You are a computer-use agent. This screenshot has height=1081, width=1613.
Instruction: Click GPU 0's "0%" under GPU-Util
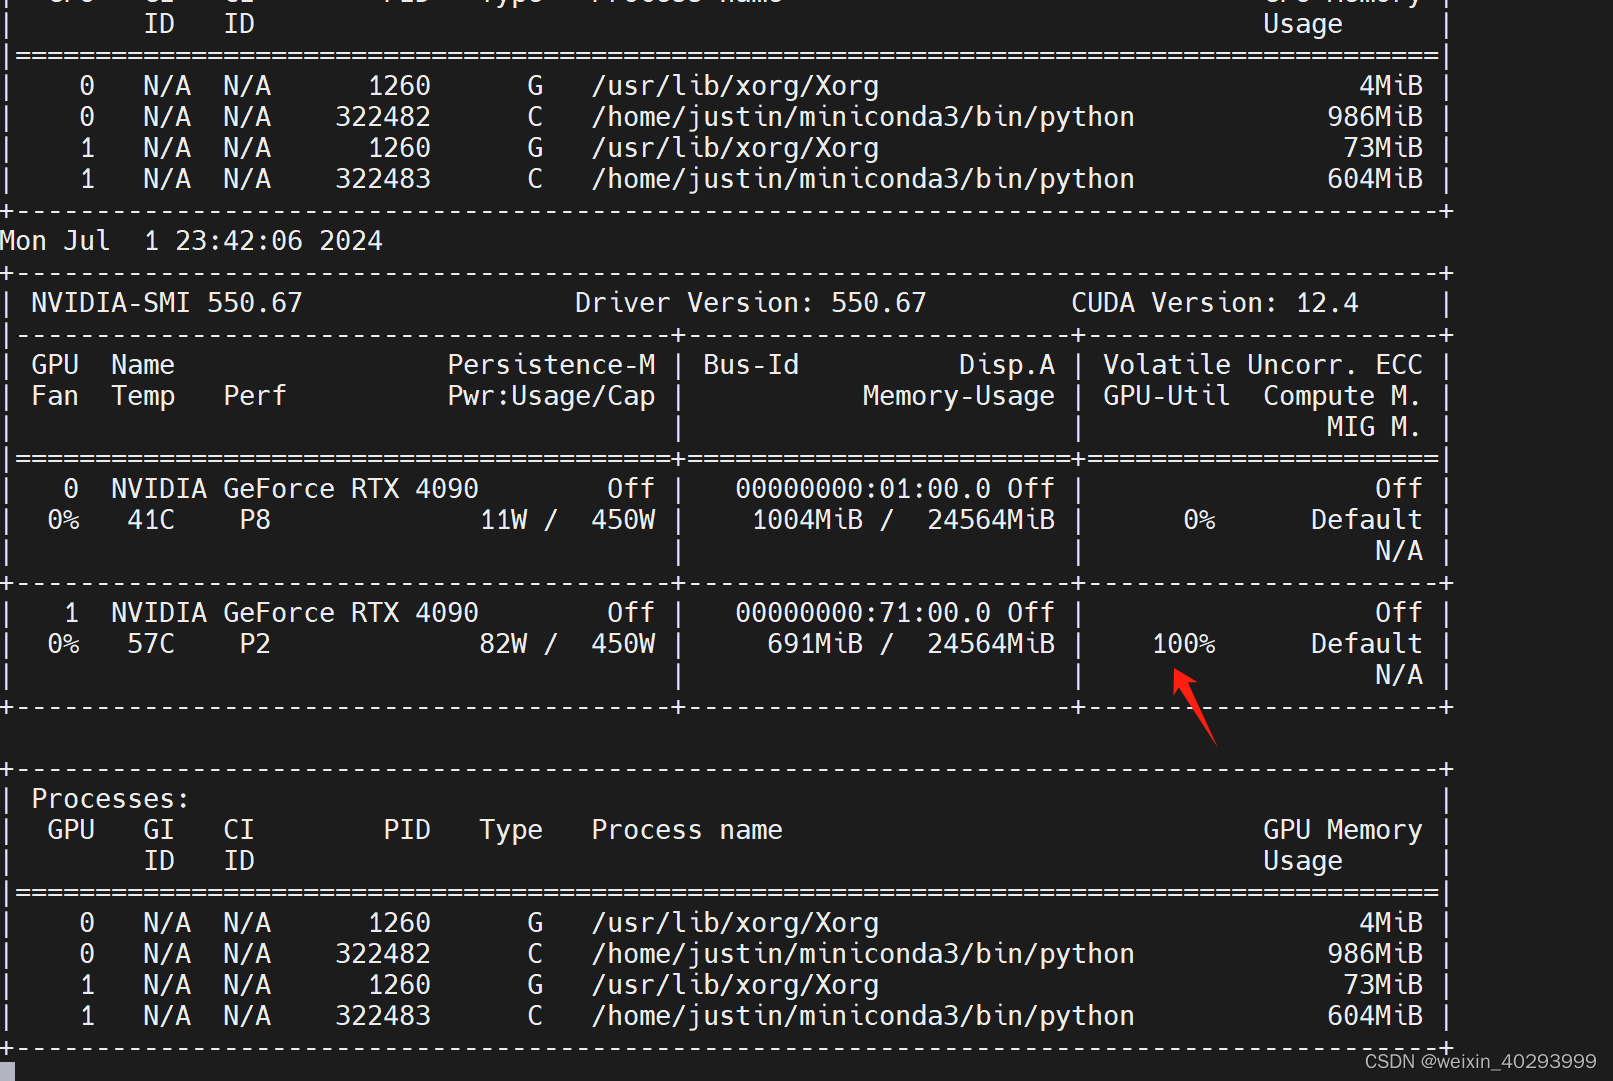click(x=1199, y=520)
